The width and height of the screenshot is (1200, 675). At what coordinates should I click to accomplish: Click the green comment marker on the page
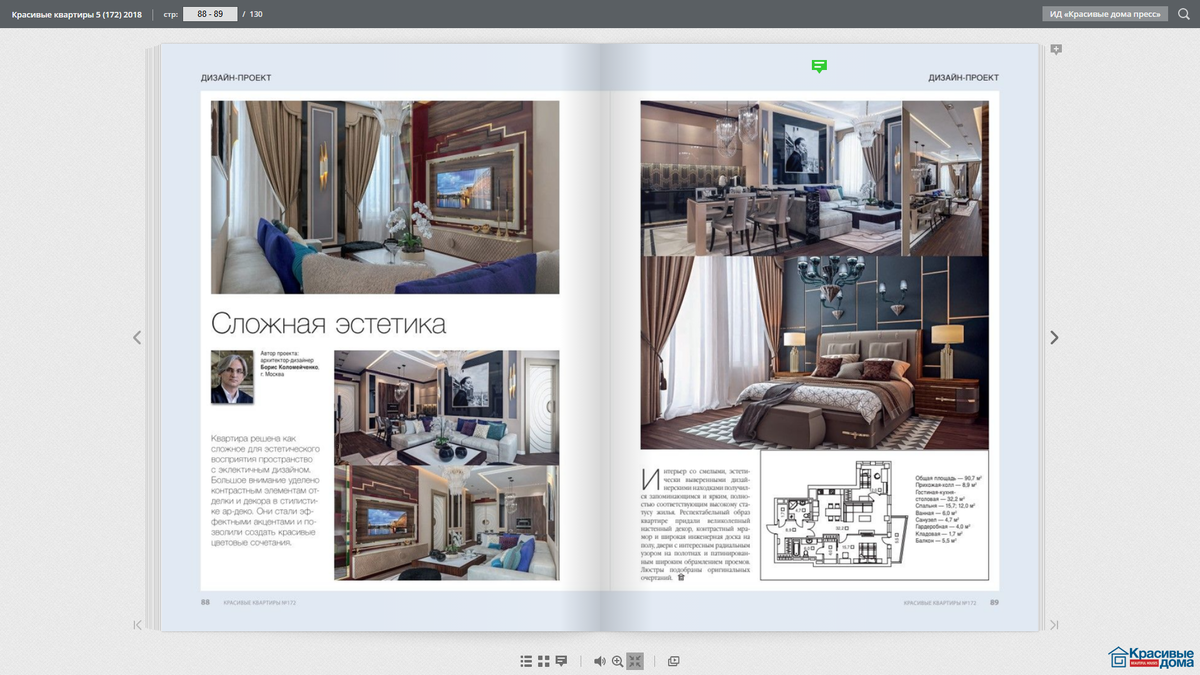click(x=819, y=66)
